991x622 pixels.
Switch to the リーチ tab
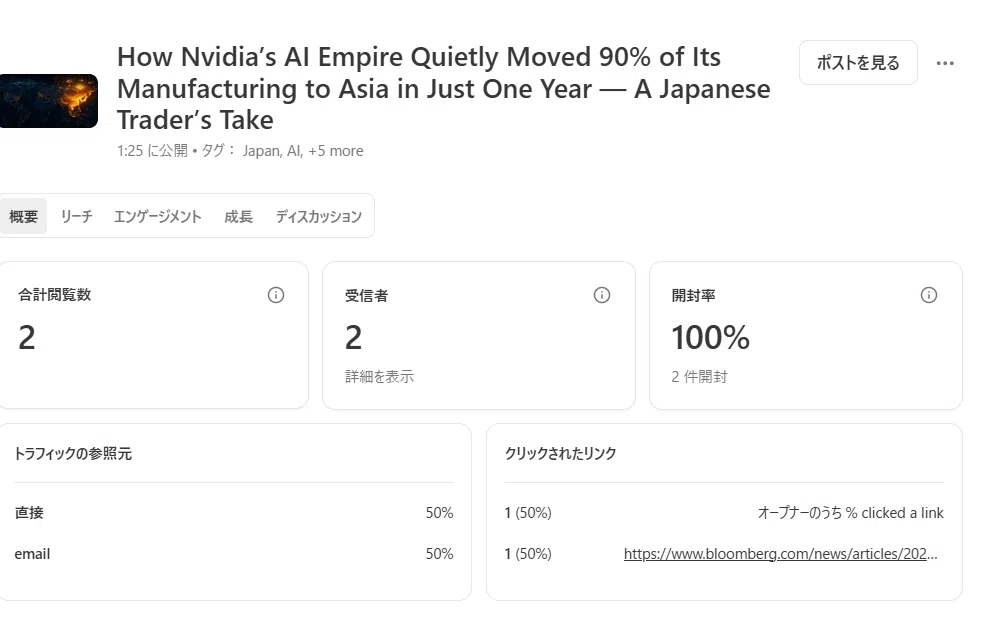coord(76,216)
